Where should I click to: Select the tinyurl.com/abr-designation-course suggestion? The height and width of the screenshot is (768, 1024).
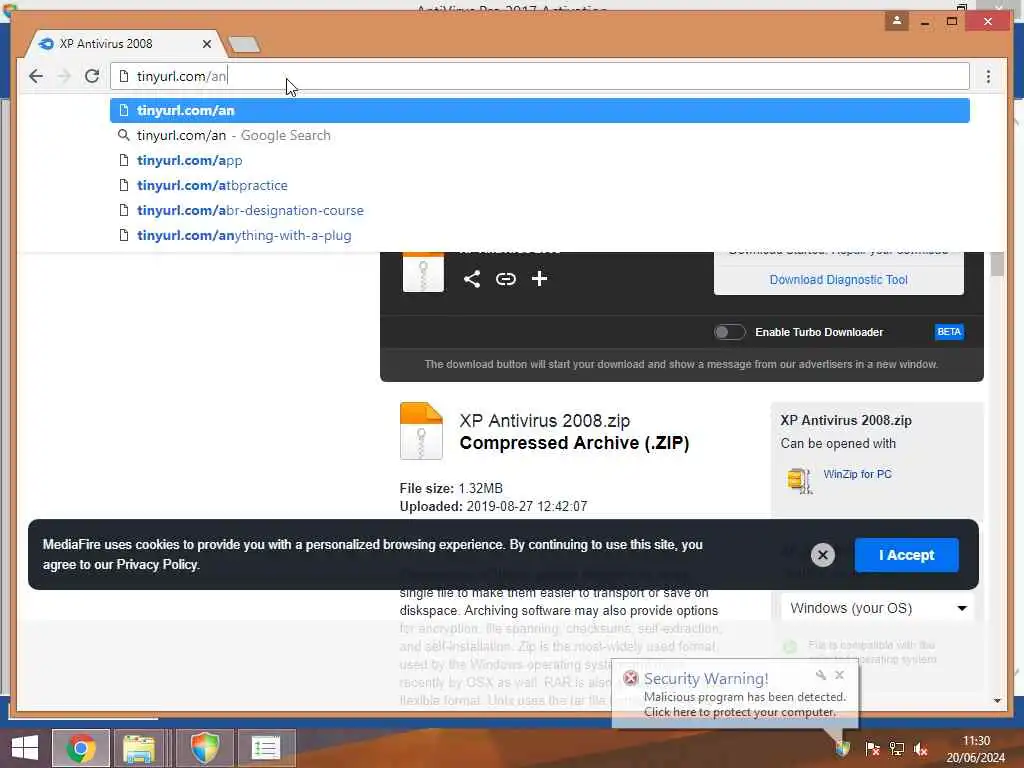[x=539, y=210]
